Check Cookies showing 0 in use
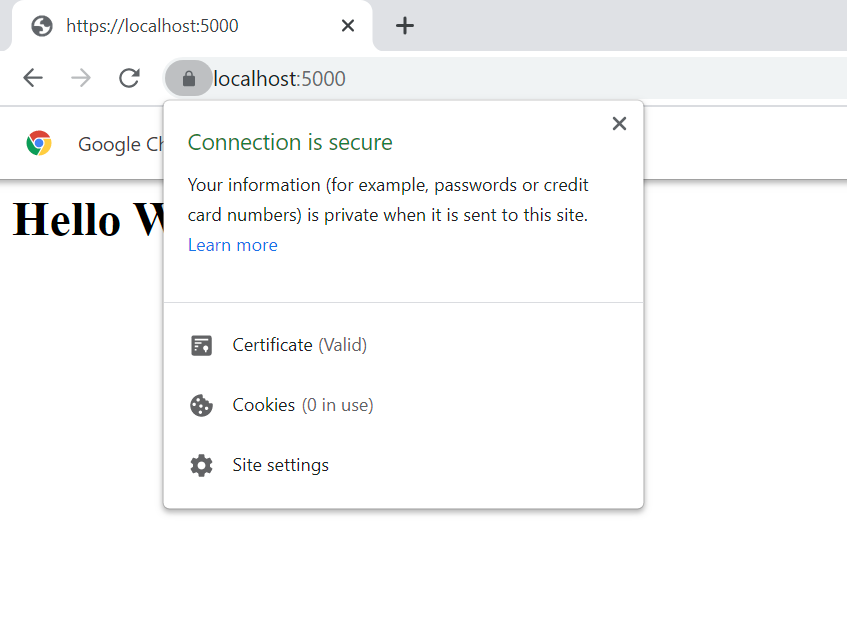The height and width of the screenshot is (625, 847). tap(263, 405)
